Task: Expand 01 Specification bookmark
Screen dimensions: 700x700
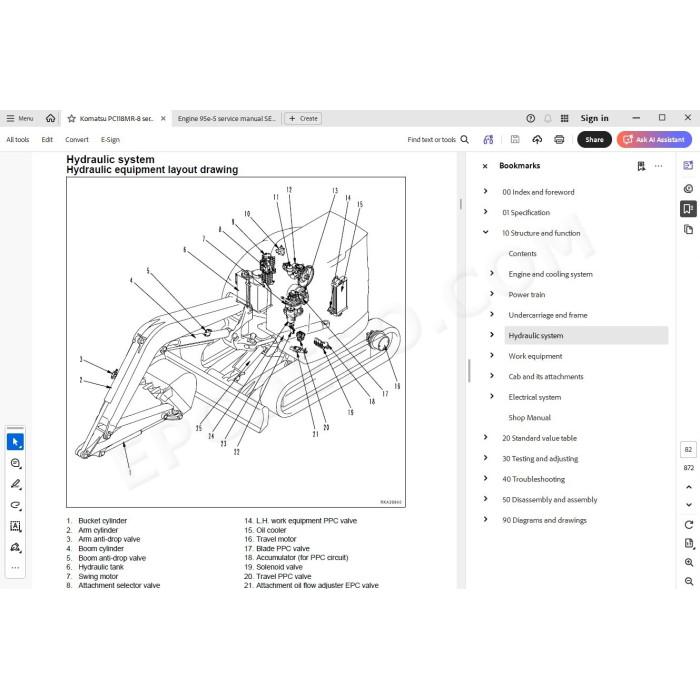Action: [x=486, y=212]
